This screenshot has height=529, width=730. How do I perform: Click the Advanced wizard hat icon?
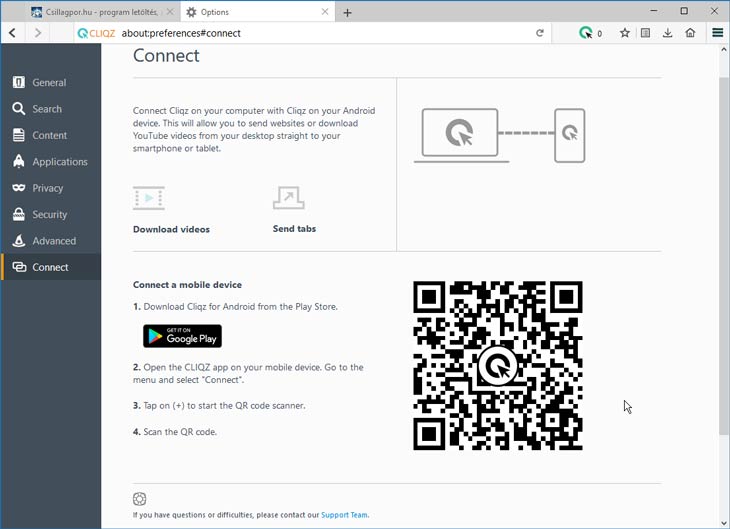point(19,241)
